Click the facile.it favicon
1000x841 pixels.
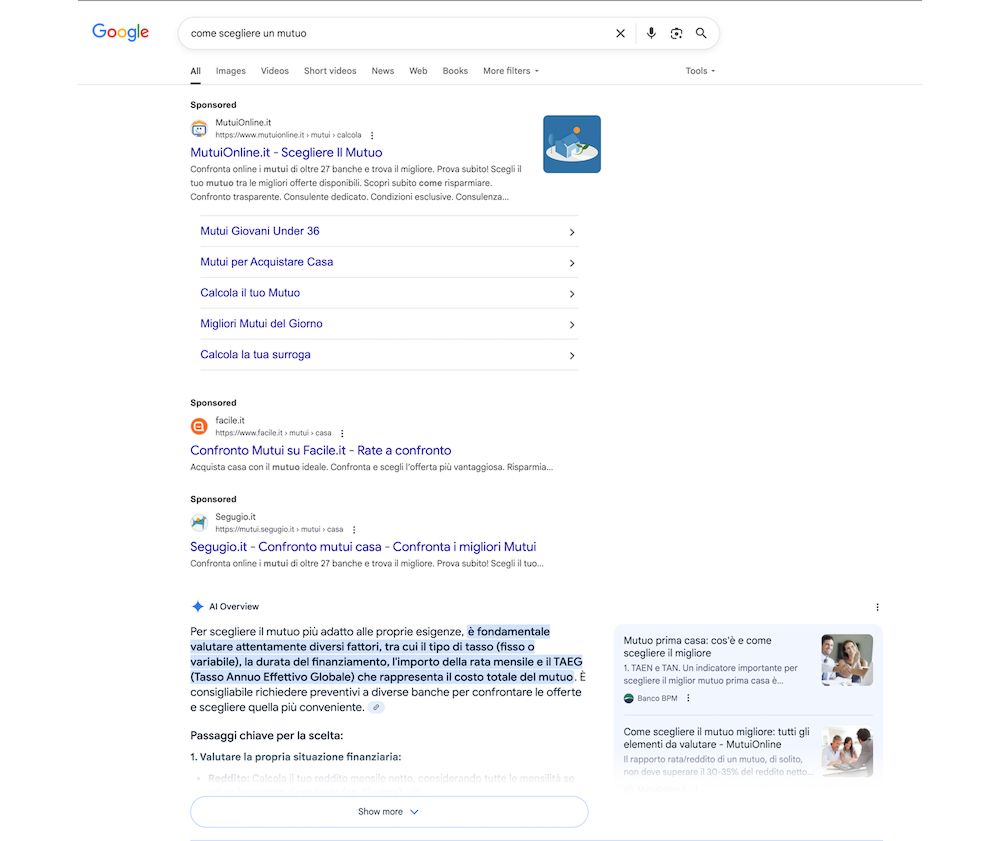point(199,425)
